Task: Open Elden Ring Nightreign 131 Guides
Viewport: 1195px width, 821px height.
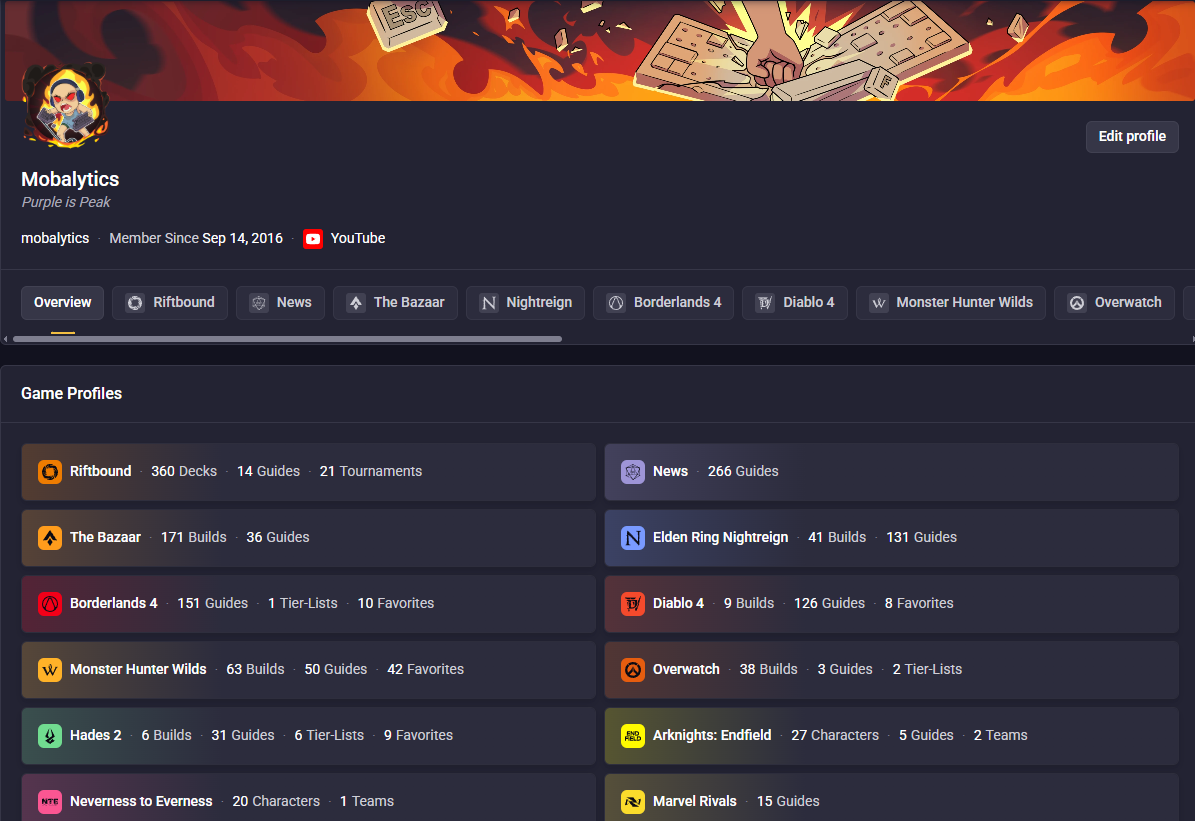Action: (921, 537)
